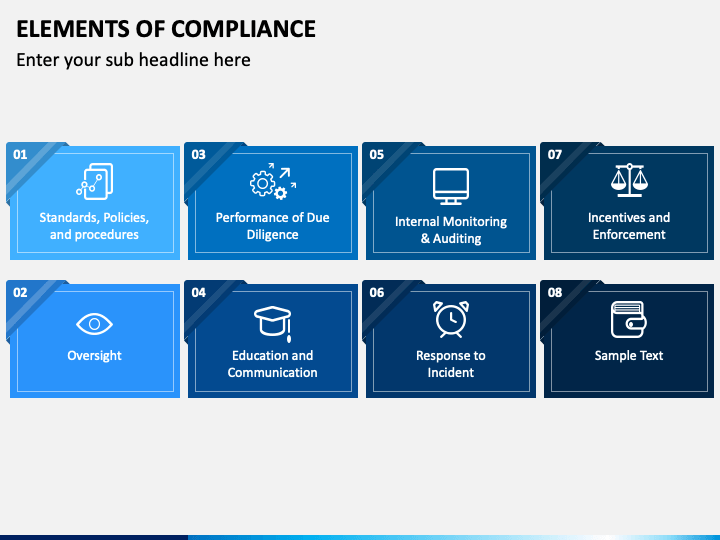
Task: Click the "Sample Text" label
Action: [629, 355]
